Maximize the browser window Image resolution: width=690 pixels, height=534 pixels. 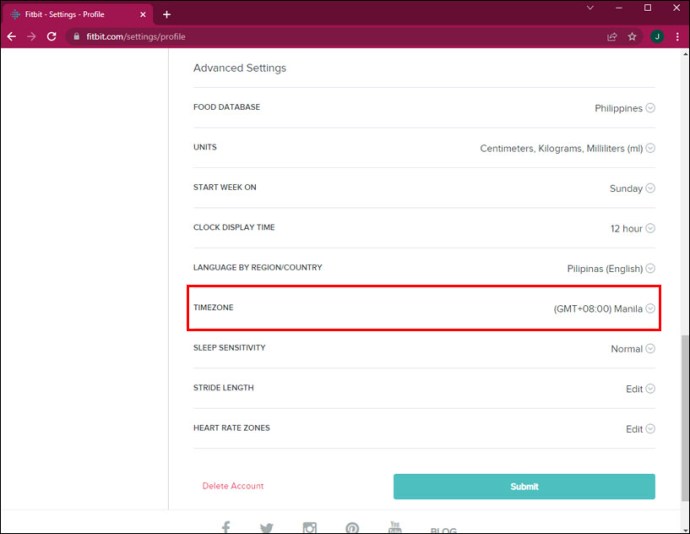pos(648,7)
